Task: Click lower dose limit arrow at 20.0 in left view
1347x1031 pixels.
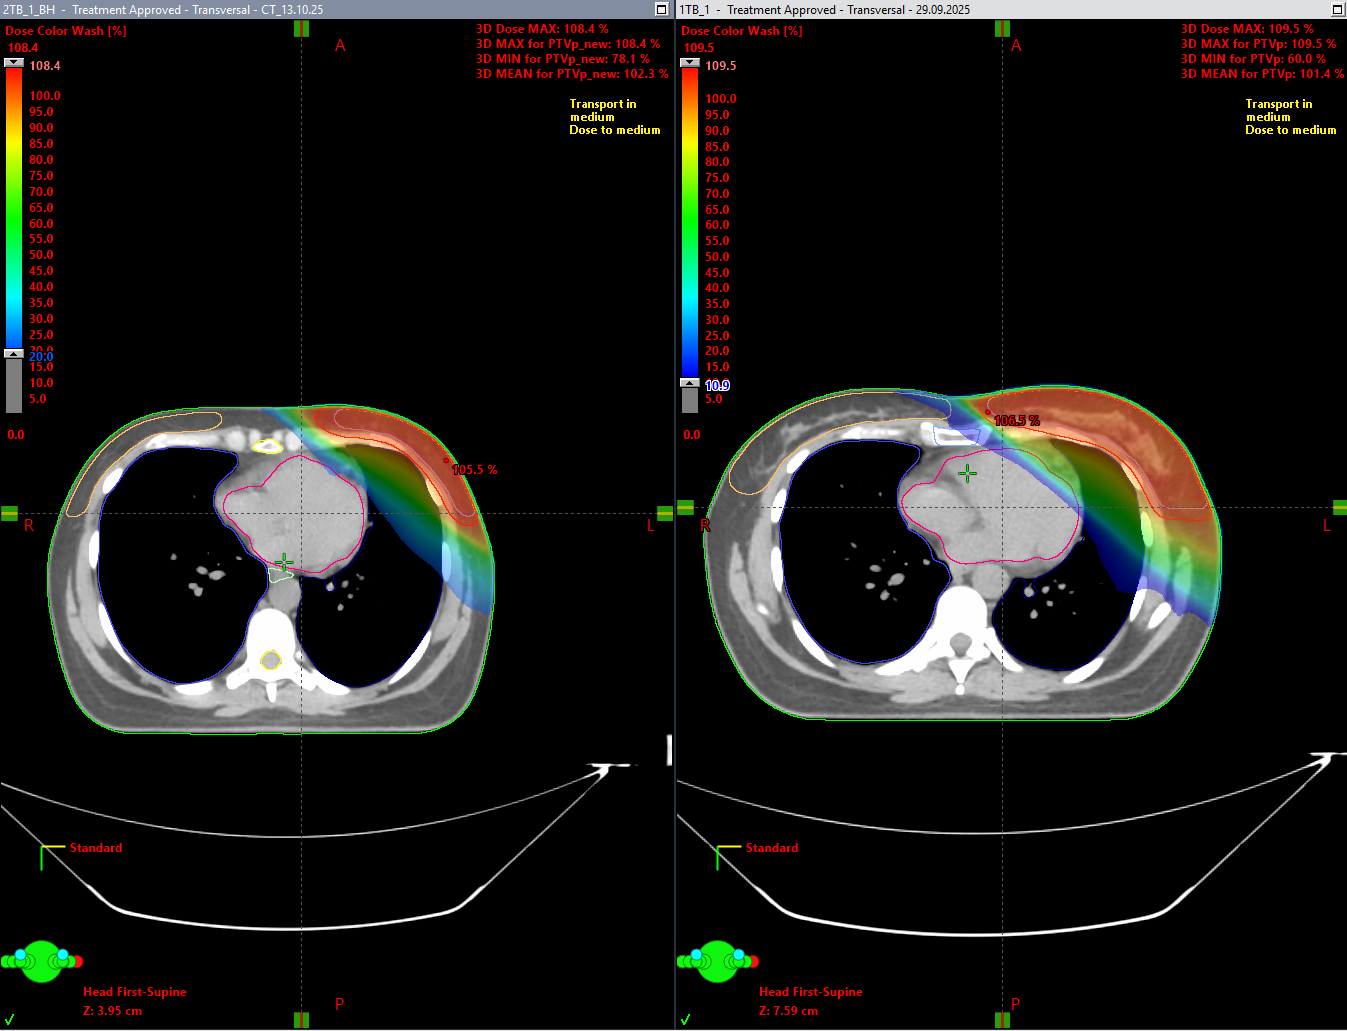Action: (x=14, y=354)
